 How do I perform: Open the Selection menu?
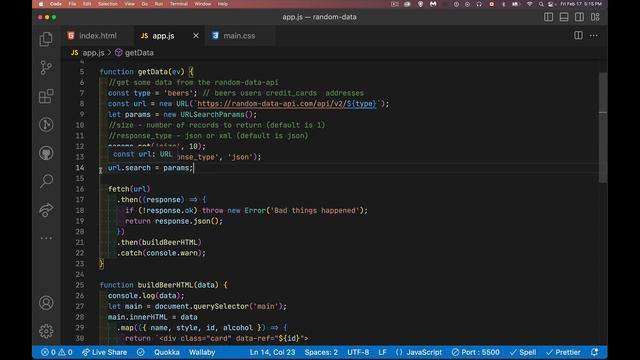[108, 4]
